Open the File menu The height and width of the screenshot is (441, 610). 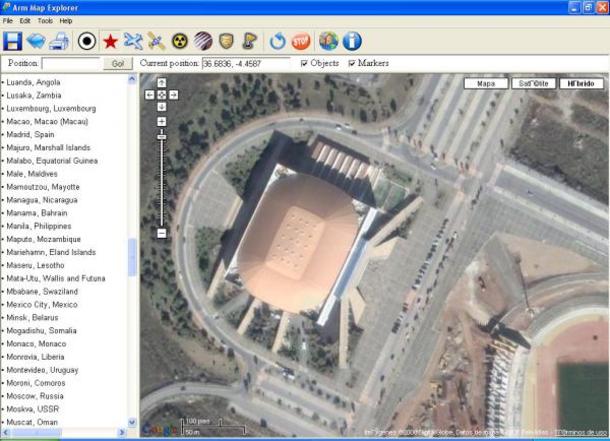[8, 21]
